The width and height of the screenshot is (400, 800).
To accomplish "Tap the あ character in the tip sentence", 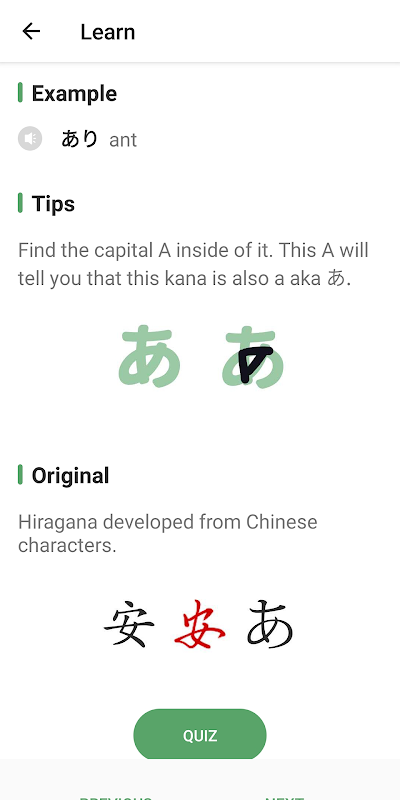I will 336,279.
